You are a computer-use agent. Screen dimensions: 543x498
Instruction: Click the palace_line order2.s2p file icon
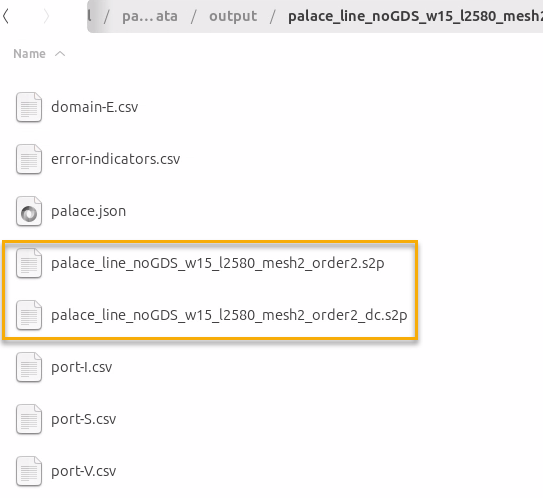click(x=29, y=263)
